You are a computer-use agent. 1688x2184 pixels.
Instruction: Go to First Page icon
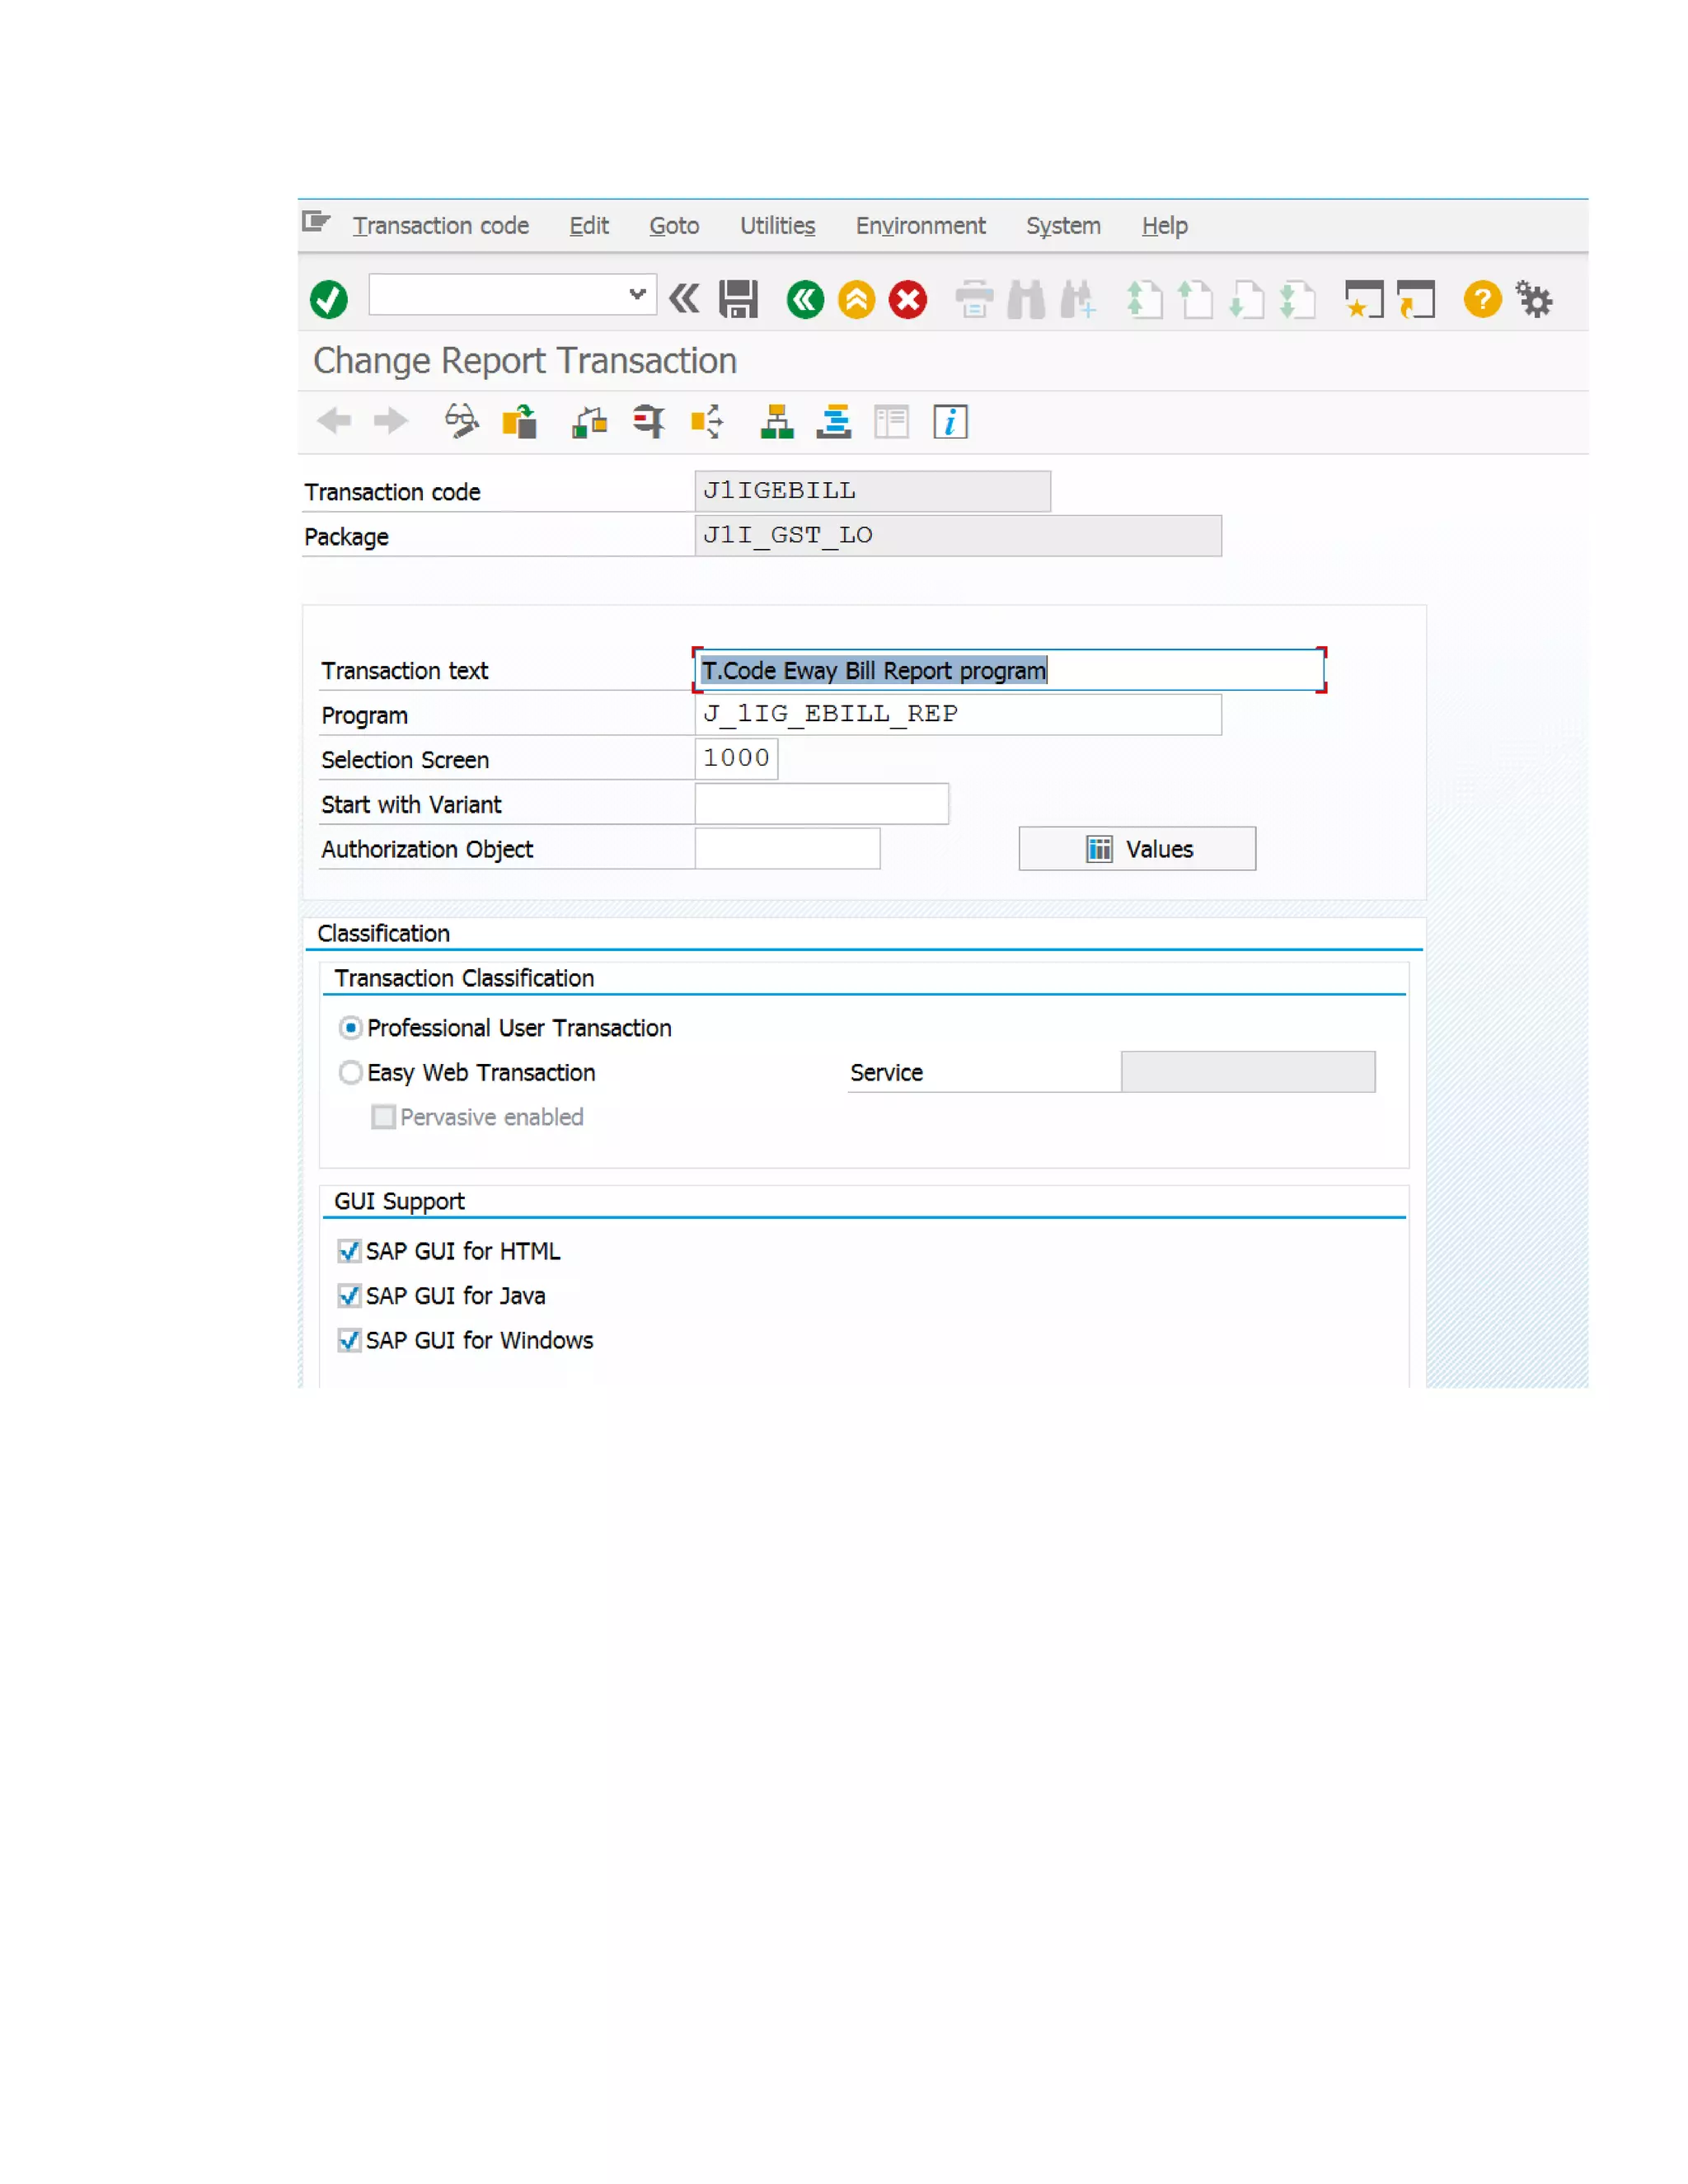click(x=1144, y=299)
